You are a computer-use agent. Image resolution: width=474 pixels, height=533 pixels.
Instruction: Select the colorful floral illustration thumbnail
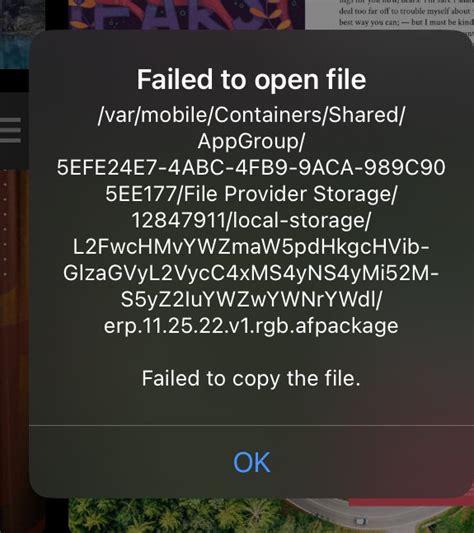pyautogui.click(x=186, y=14)
